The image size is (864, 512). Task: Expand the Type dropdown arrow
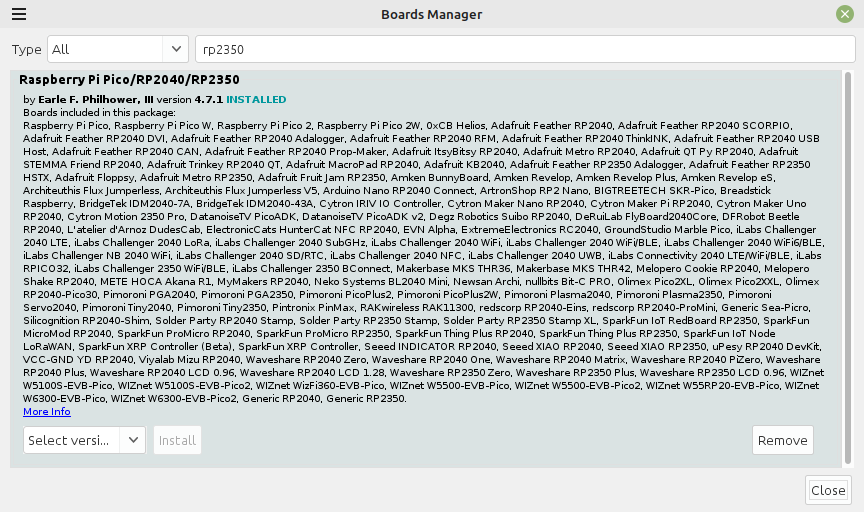pos(176,49)
